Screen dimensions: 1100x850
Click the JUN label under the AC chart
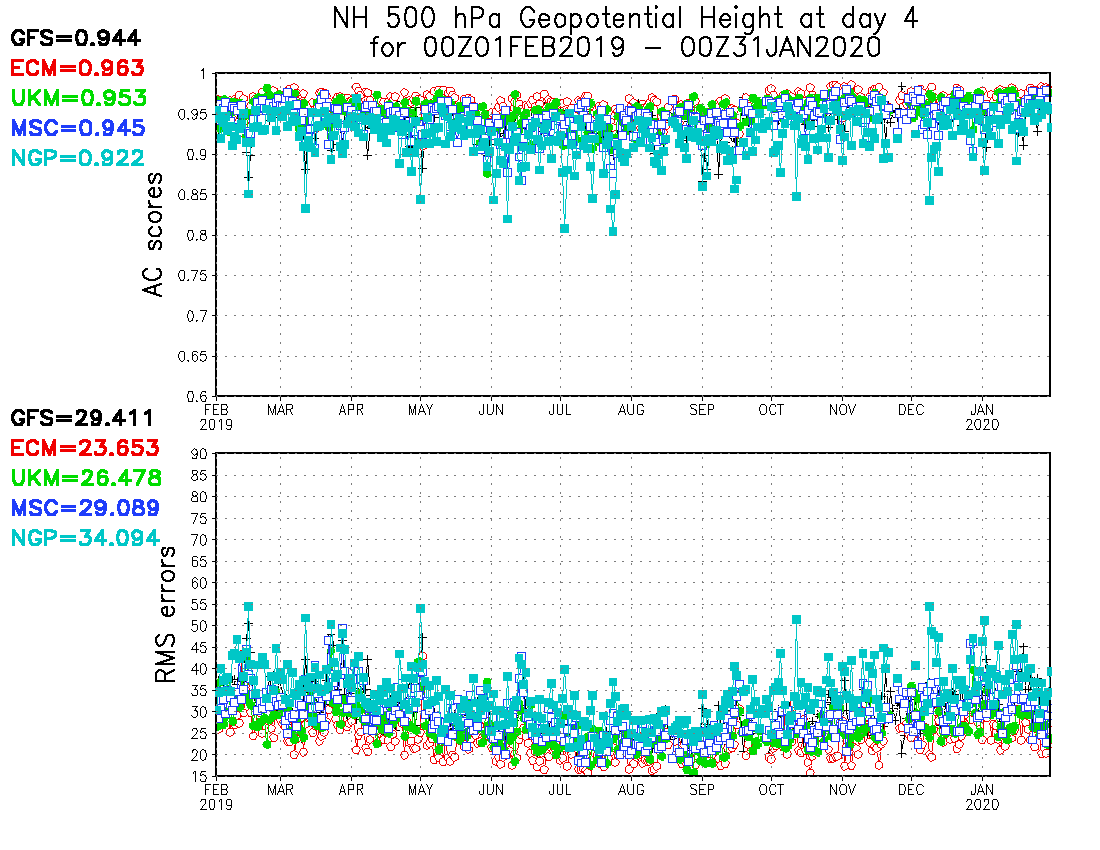tap(491, 410)
